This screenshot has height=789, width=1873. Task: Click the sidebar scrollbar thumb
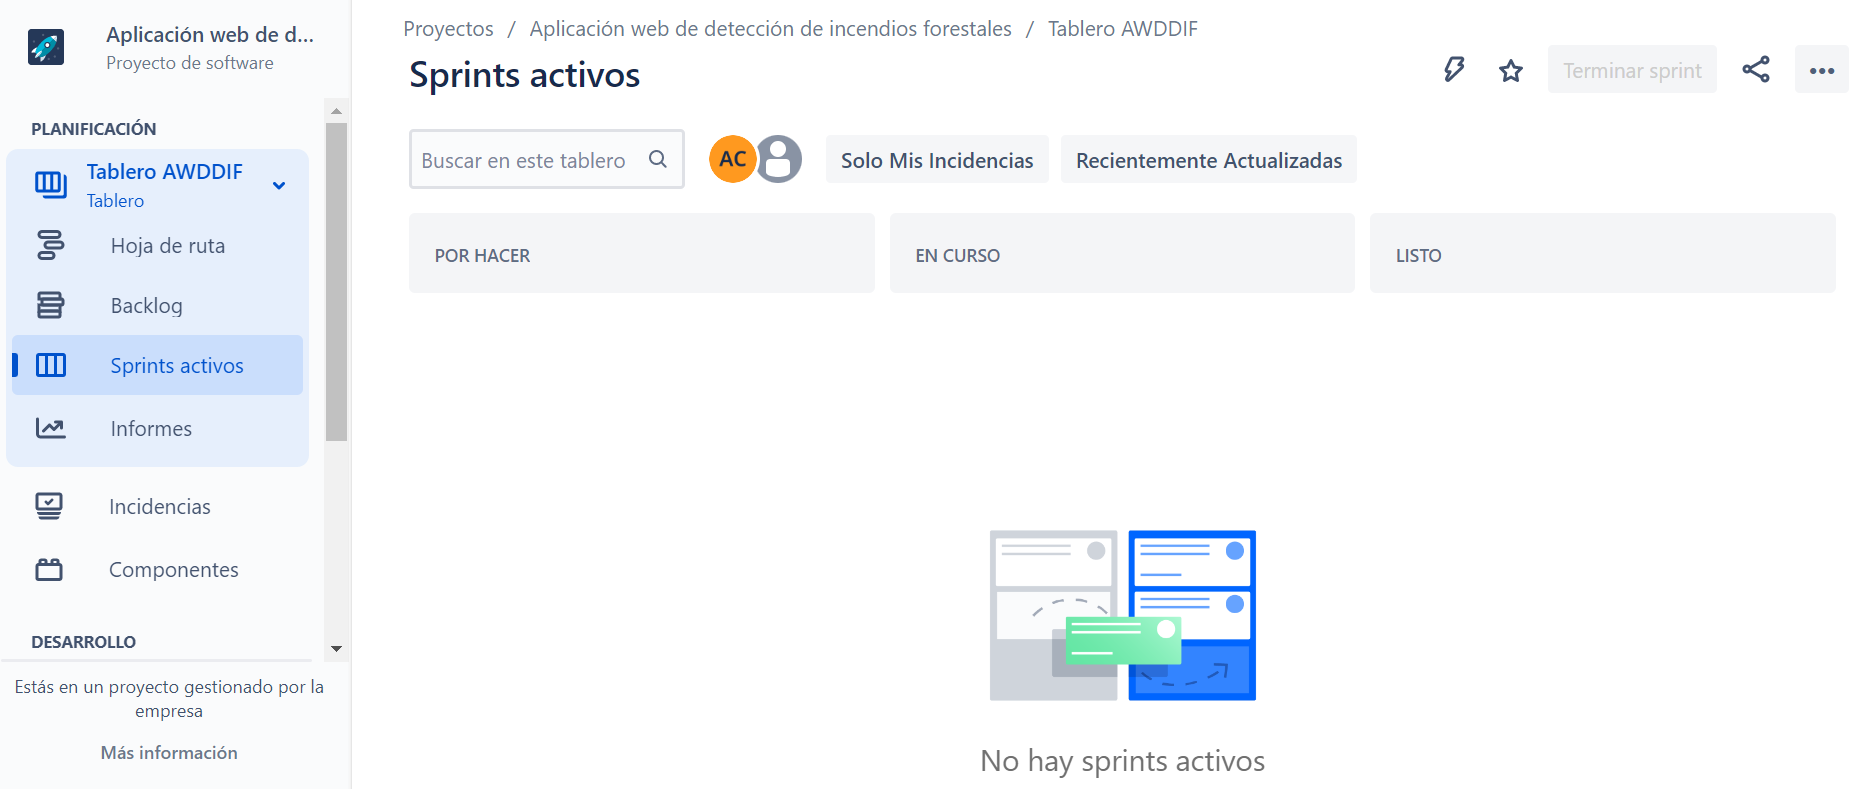pos(336,282)
